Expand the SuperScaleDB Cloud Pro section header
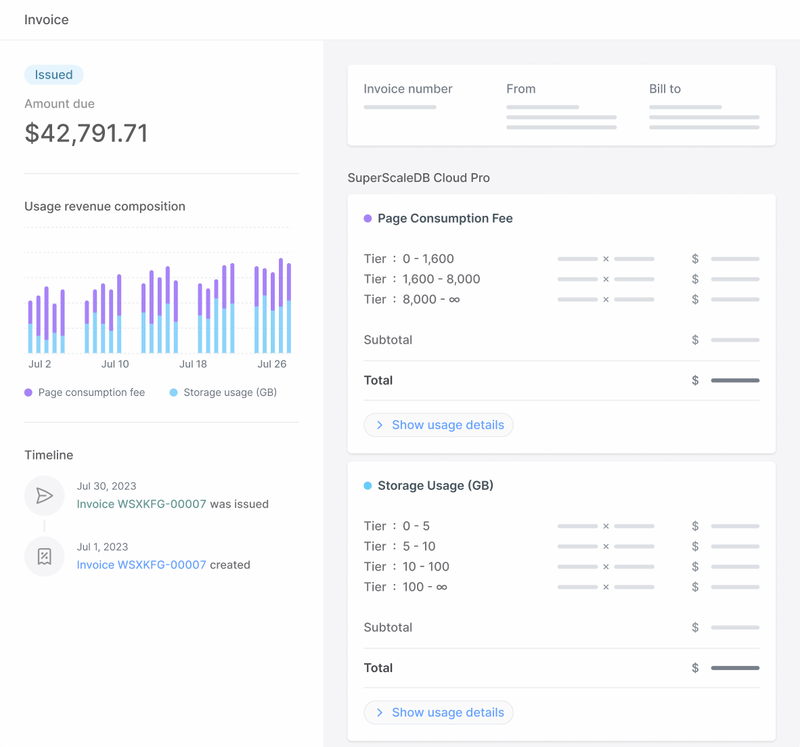The width and height of the screenshot is (800, 747). tap(419, 177)
